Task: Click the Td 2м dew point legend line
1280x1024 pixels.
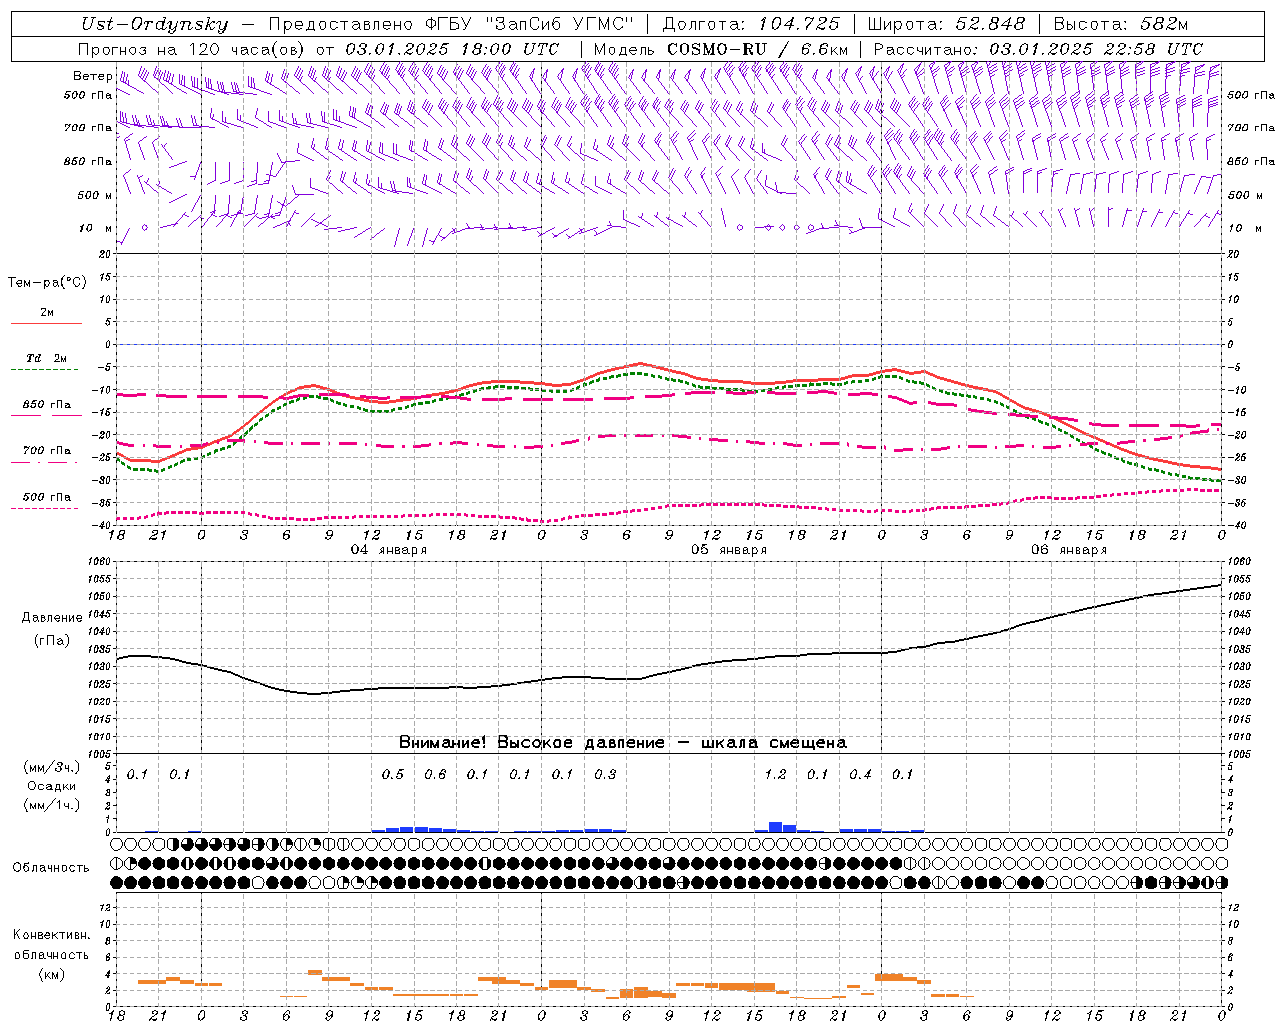Action: pyautogui.click(x=46, y=369)
